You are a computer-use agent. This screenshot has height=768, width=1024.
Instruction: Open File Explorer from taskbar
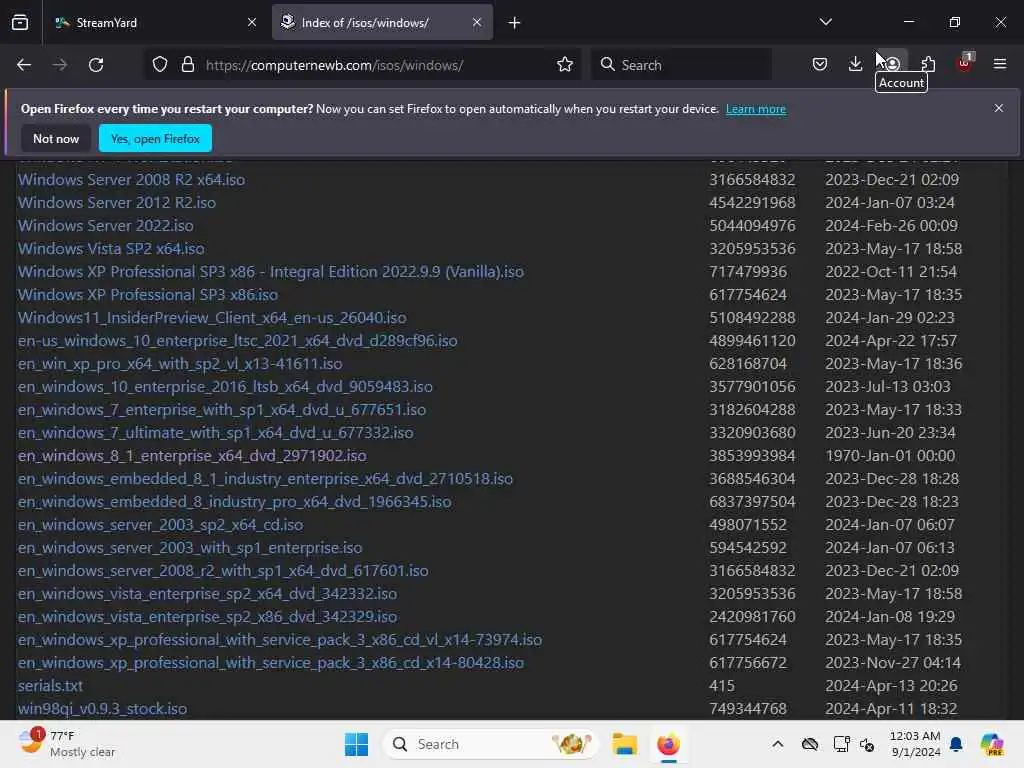(x=624, y=744)
